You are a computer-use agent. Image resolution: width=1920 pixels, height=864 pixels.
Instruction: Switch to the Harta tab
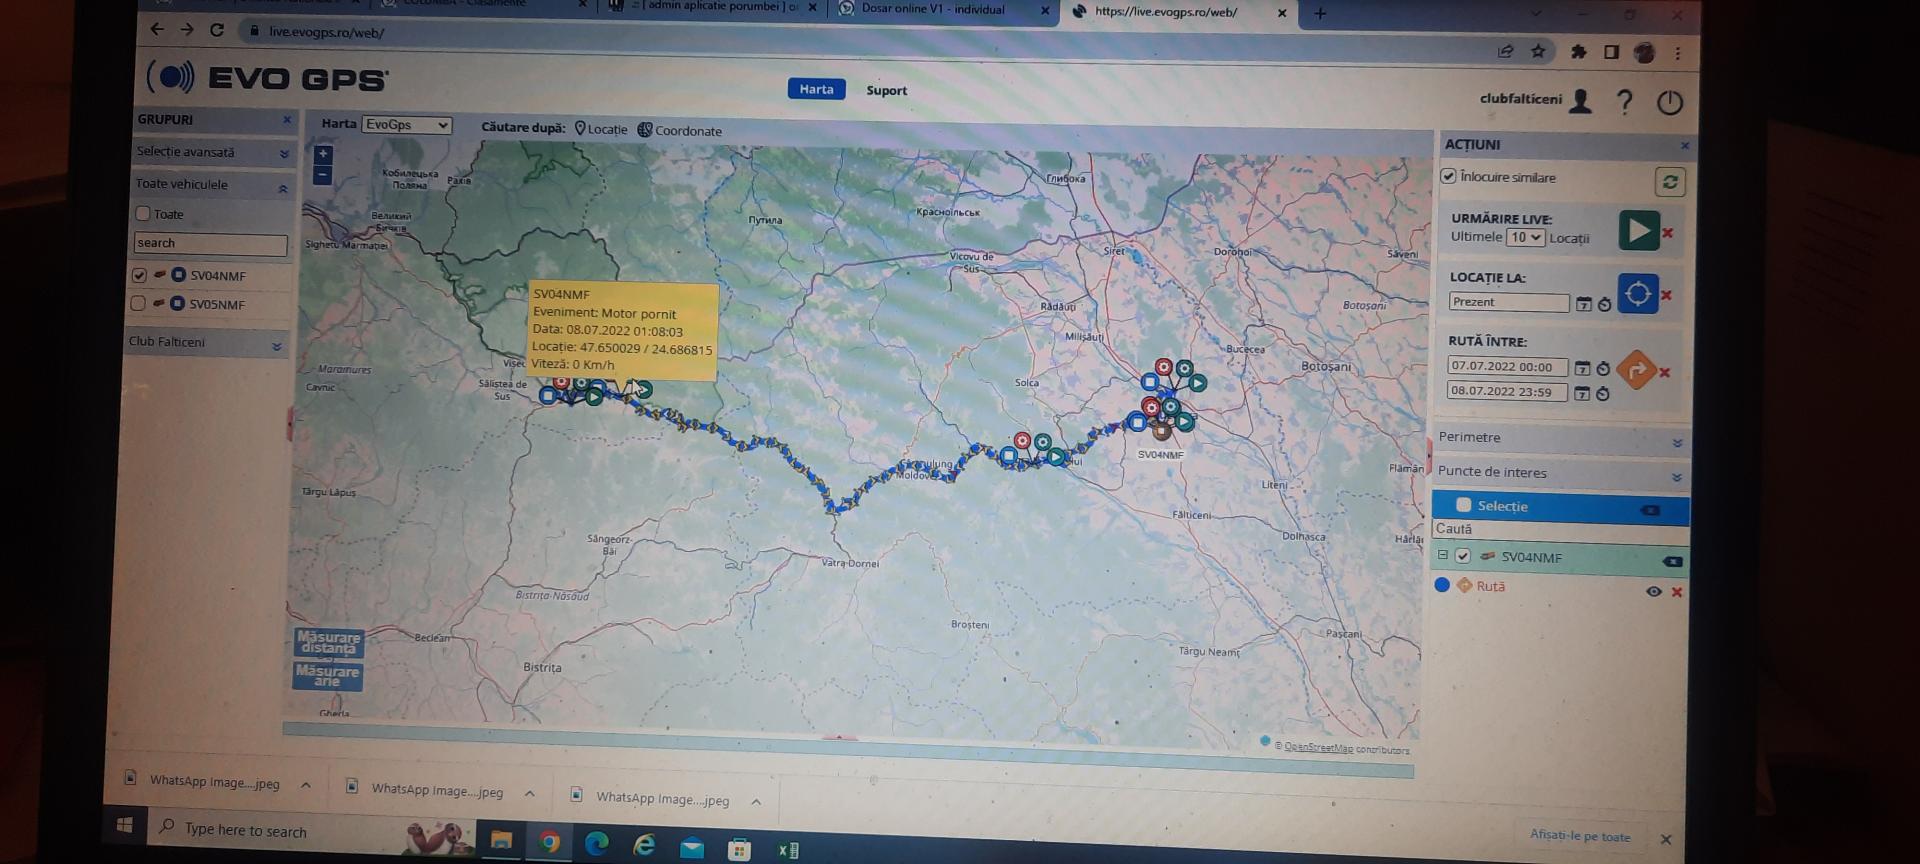coord(816,89)
